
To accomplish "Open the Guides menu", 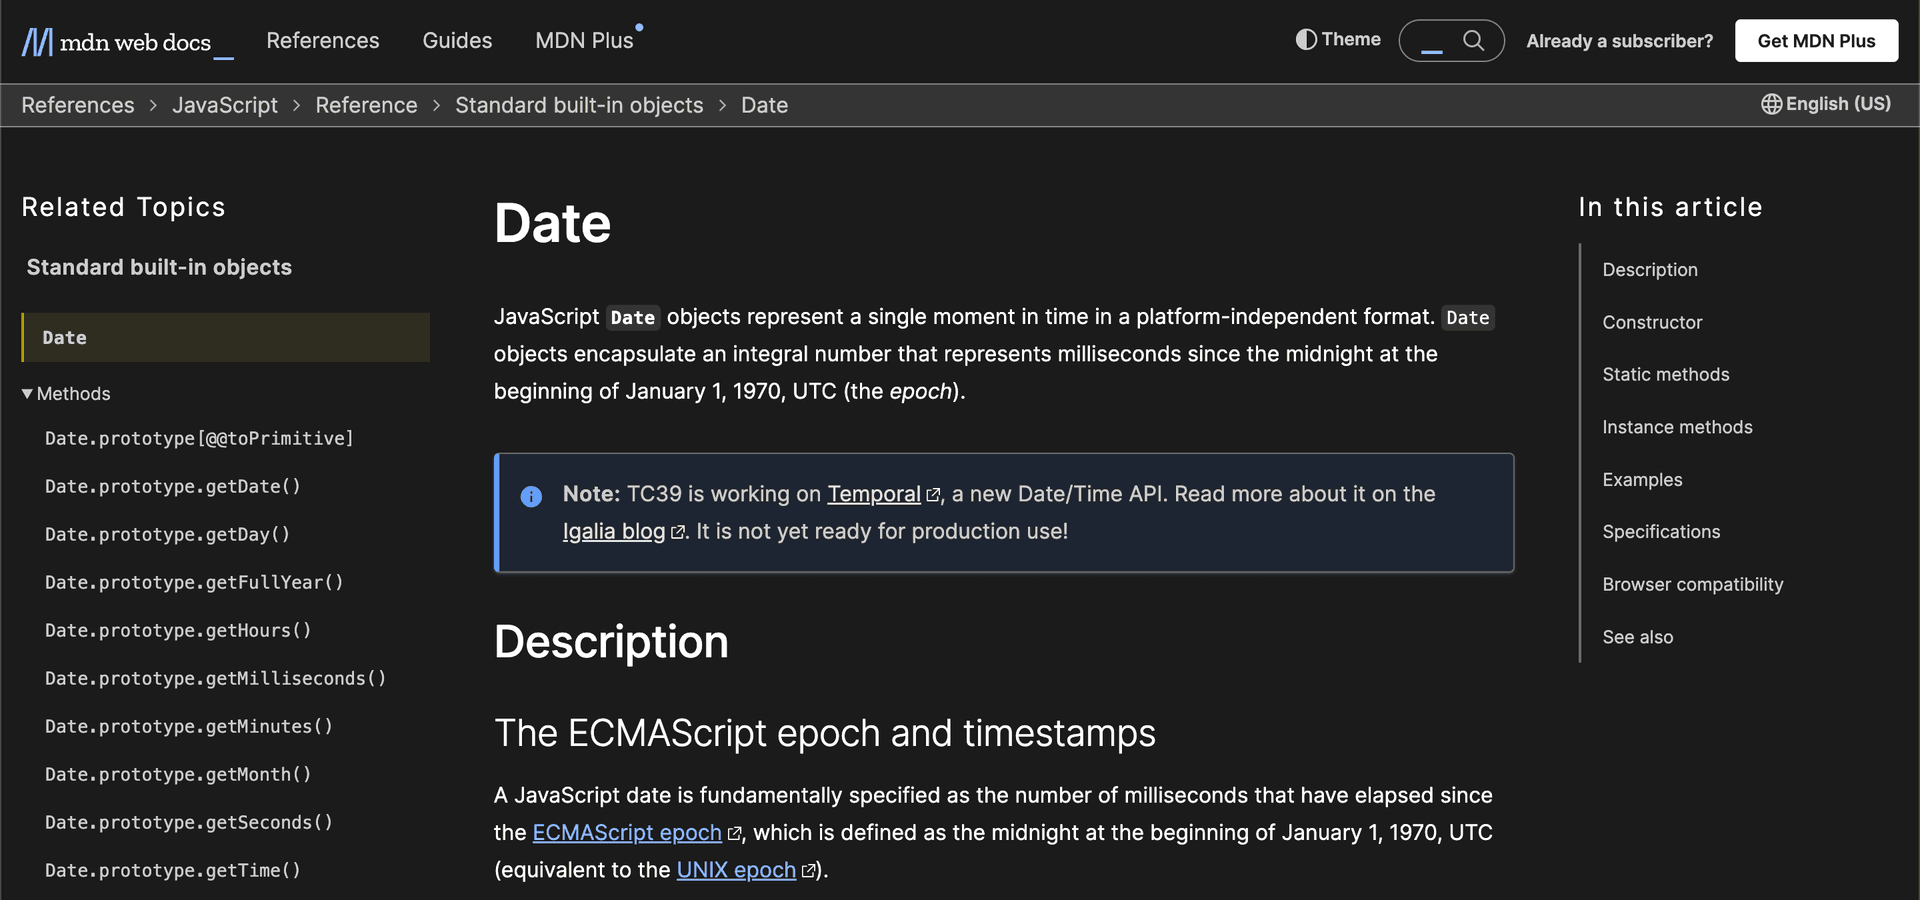I will coord(457,41).
